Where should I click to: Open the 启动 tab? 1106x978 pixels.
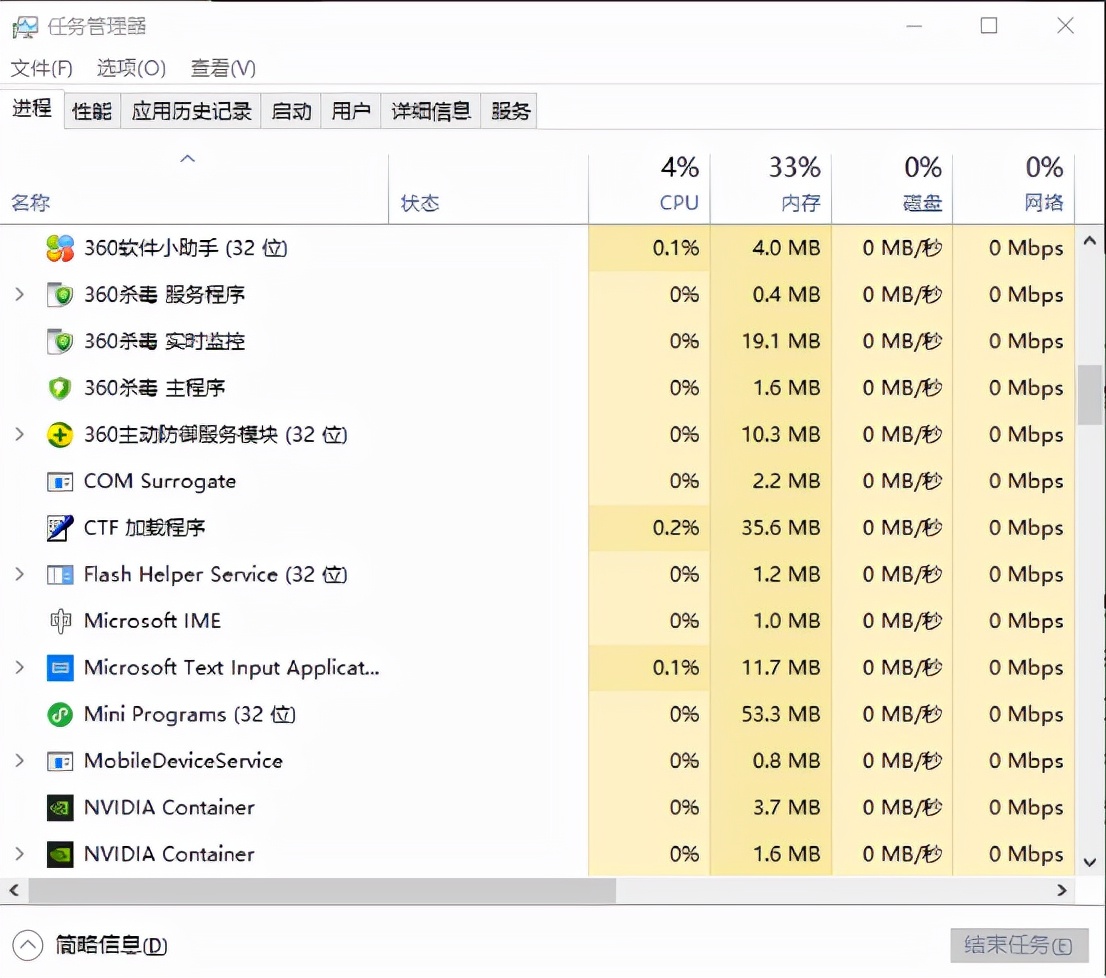[291, 111]
